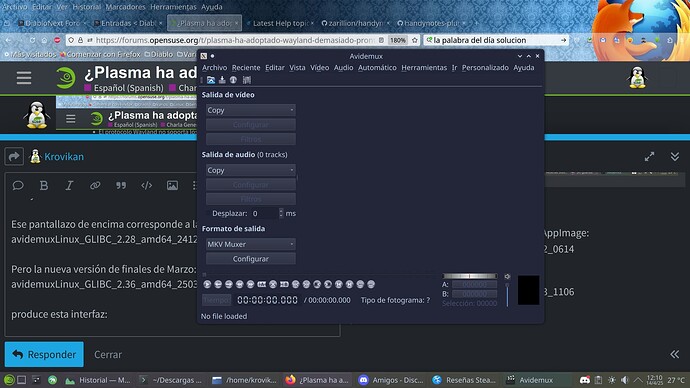The height and width of the screenshot is (388, 690).
Task: Open the Reciente menu in Avidemux
Action: click(246, 67)
